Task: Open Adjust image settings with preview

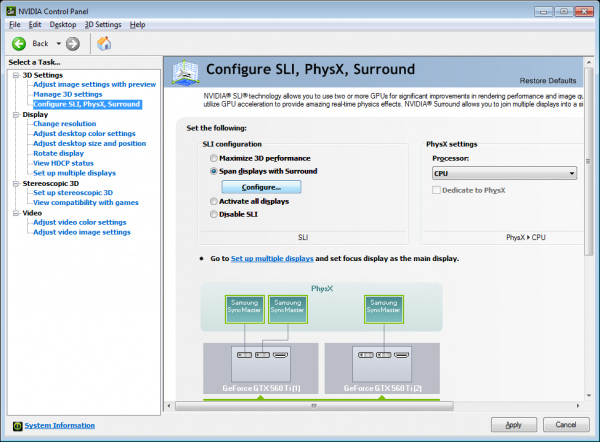Action: pyautogui.click(x=95, y=85)
